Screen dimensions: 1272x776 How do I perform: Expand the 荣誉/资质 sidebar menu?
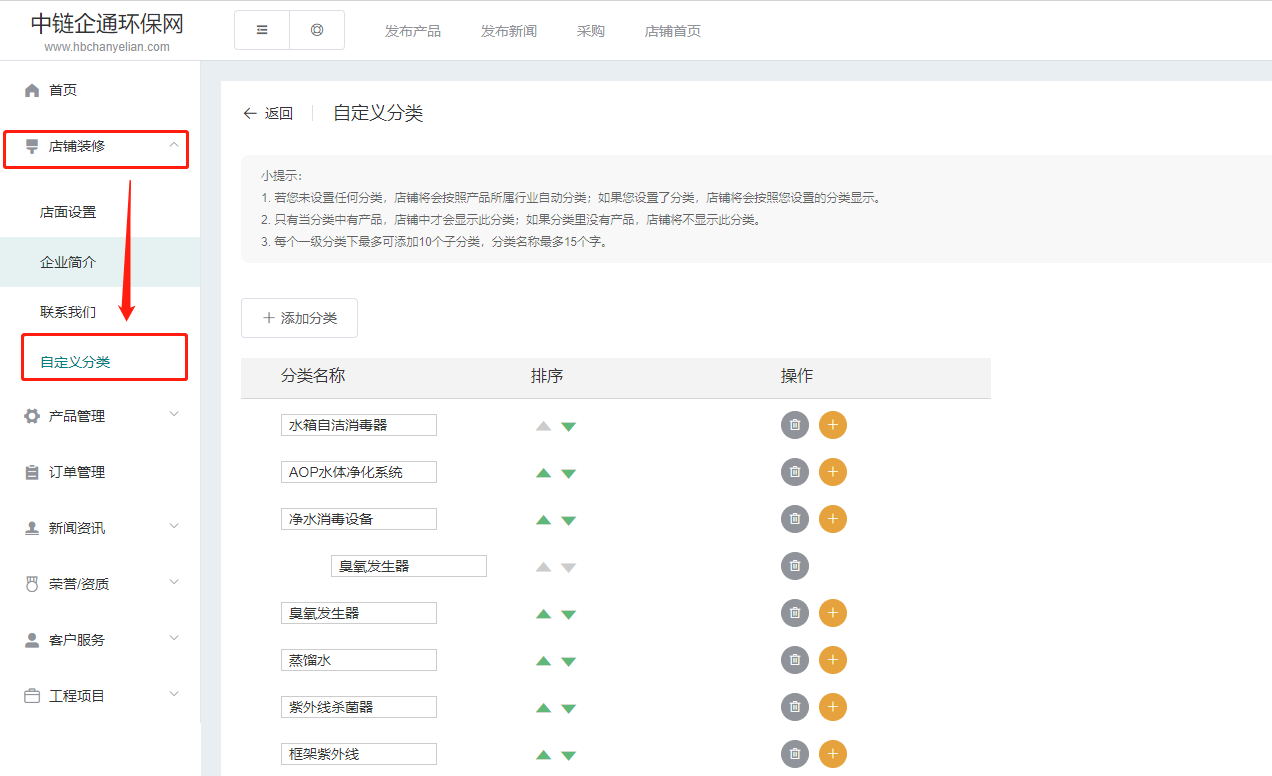[x=100, y=584]
